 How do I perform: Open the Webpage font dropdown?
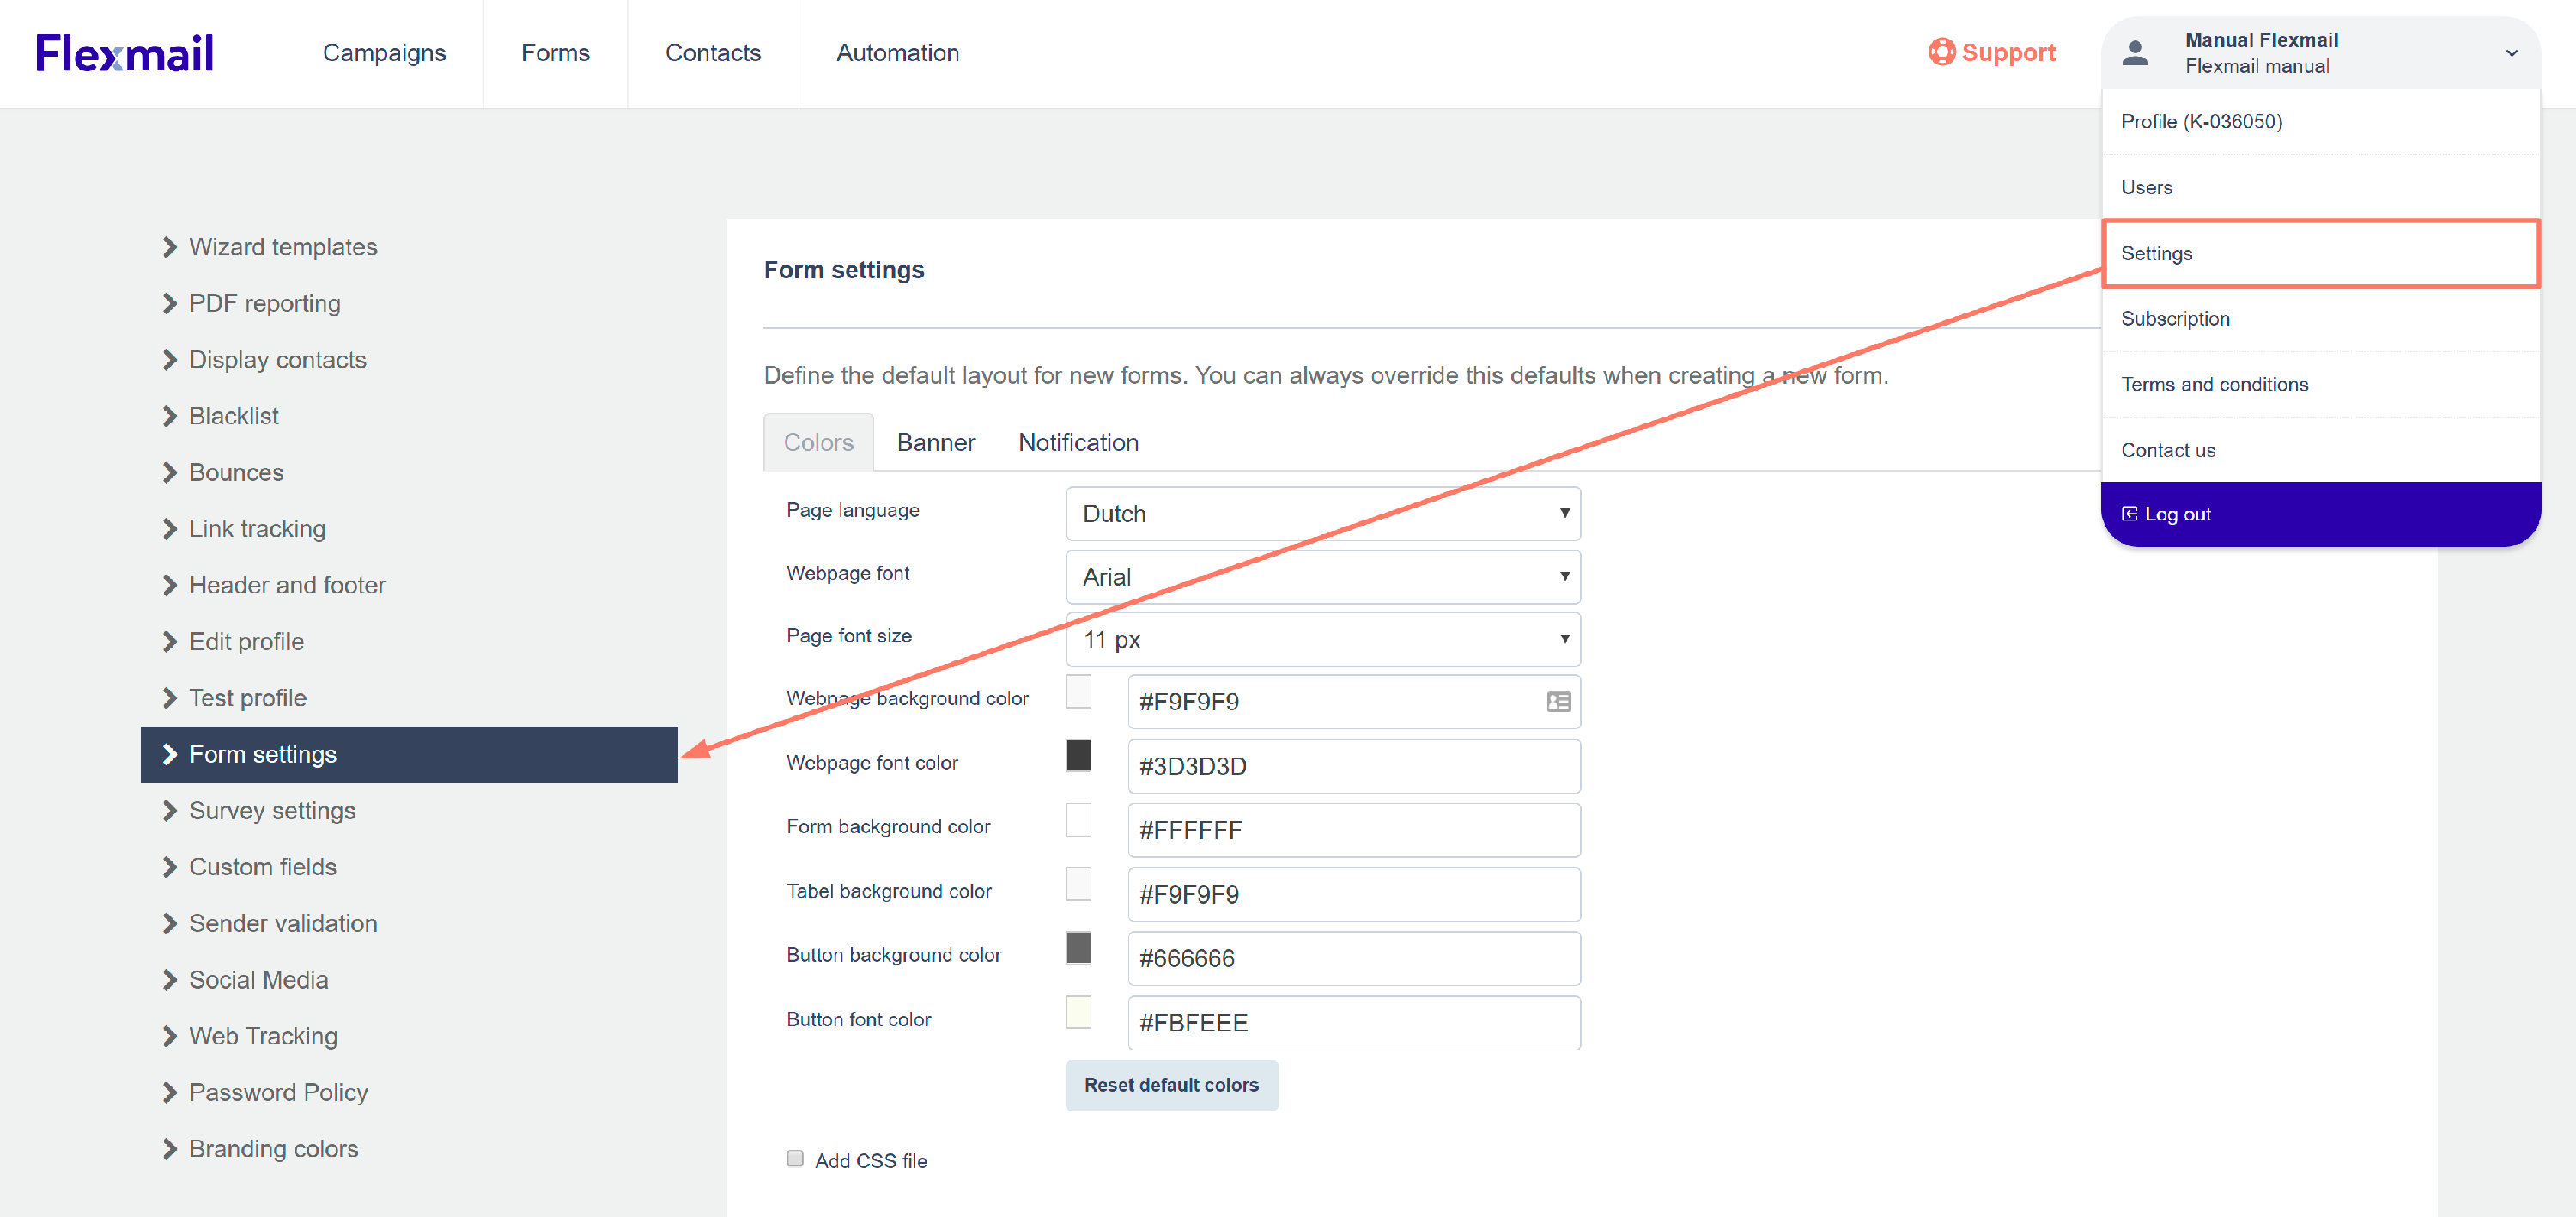[1322, 577]
